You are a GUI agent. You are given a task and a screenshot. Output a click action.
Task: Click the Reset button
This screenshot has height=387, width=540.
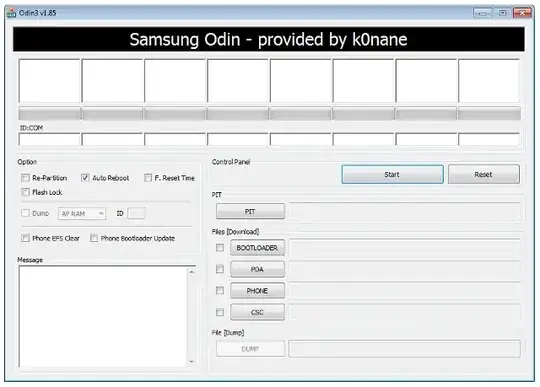pyautogui.click(x=484, y=174)
